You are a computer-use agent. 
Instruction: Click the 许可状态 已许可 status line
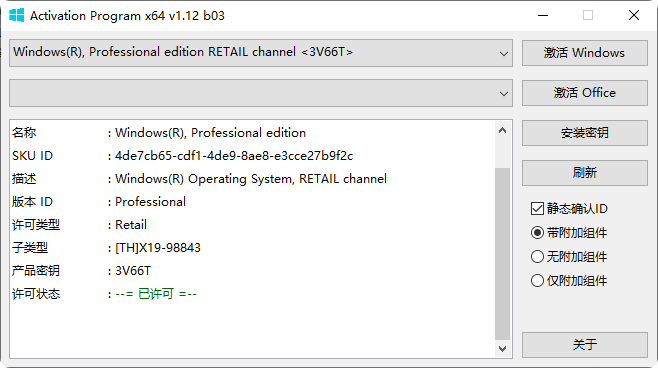(x=104, y=294)
